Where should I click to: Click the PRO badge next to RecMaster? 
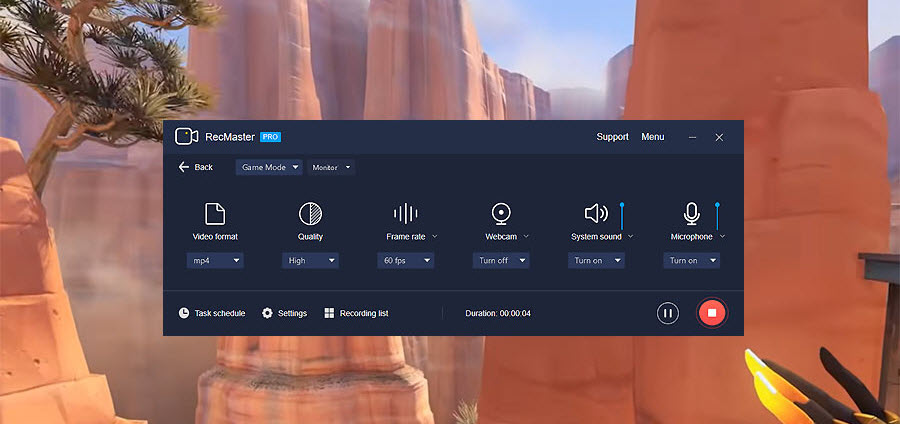point(270,137)
